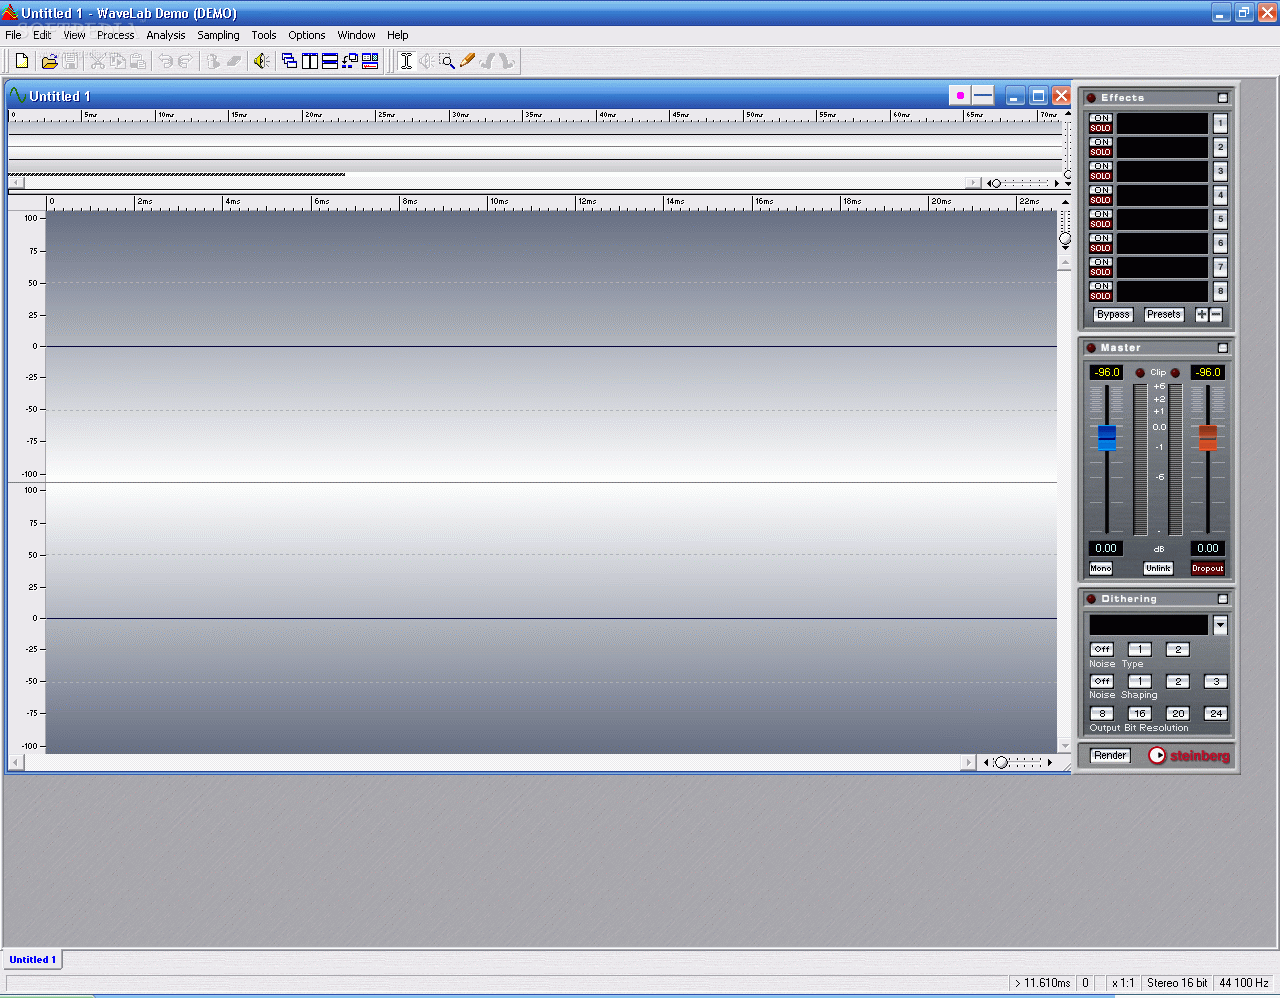
Task: Click the red LED beside Effects title
Action: [x=1091, y=98]
